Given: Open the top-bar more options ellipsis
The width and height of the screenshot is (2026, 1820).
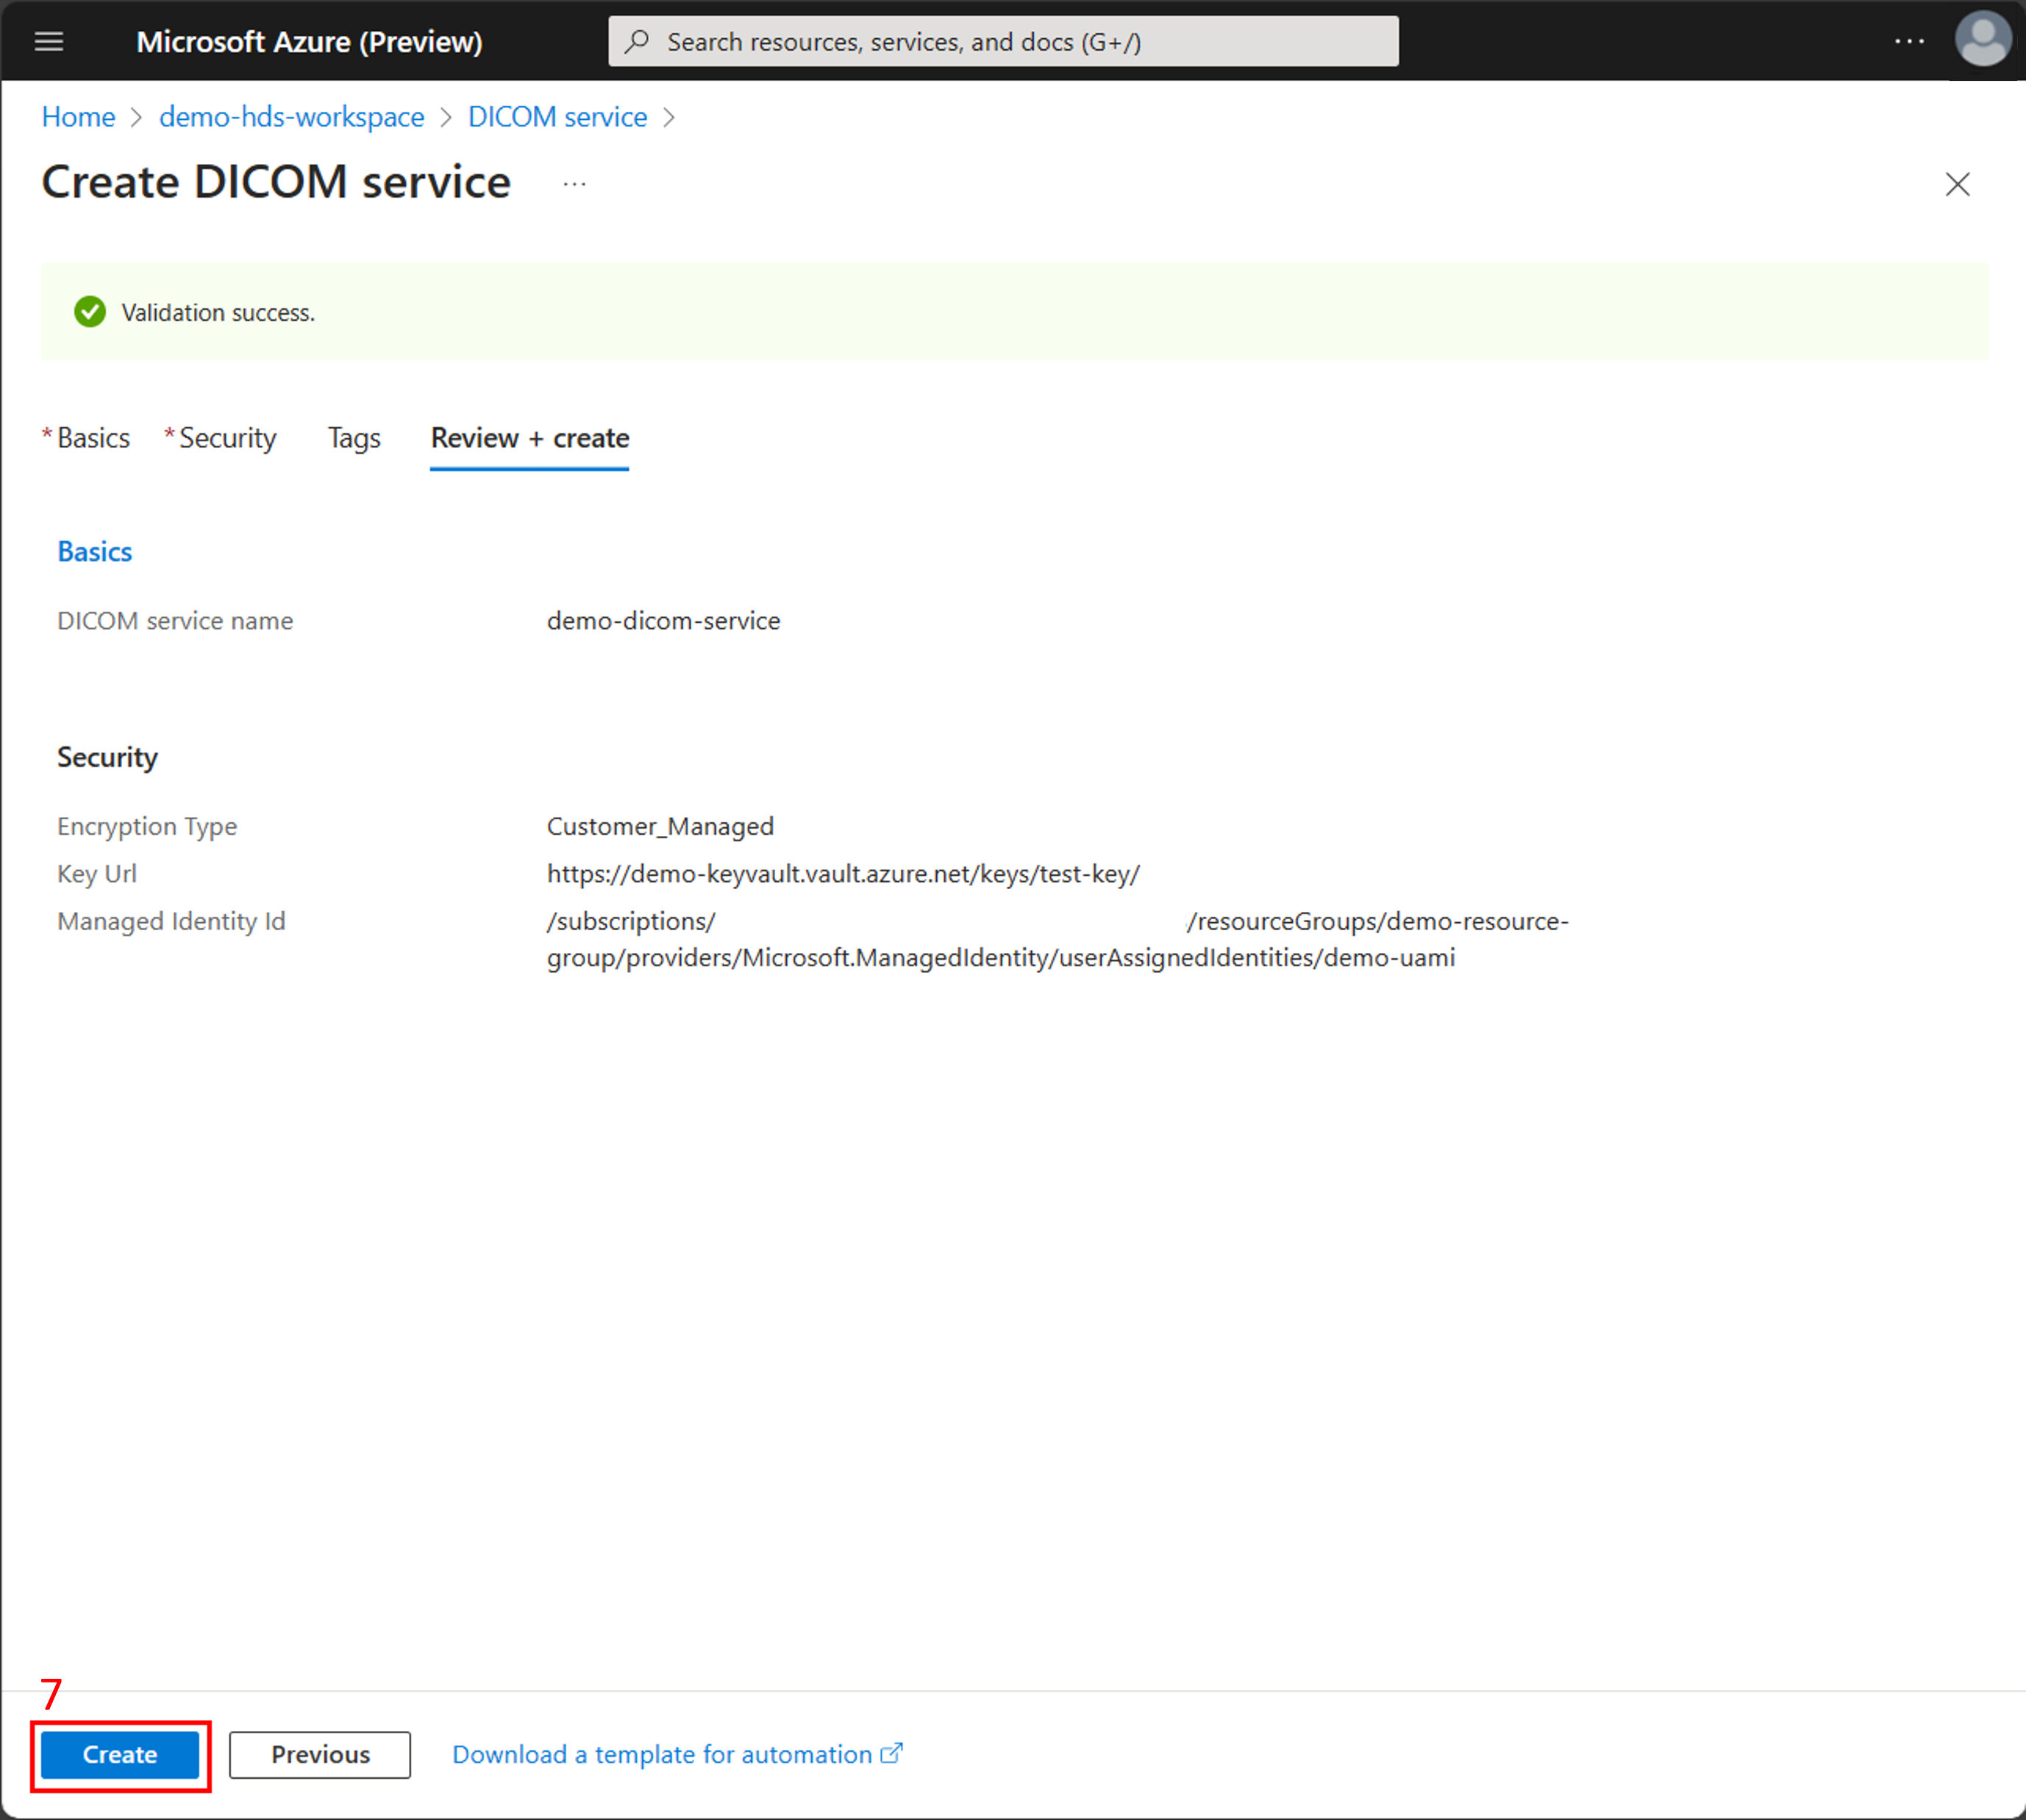Looking at the screenshot, I should click(1908, 42).
